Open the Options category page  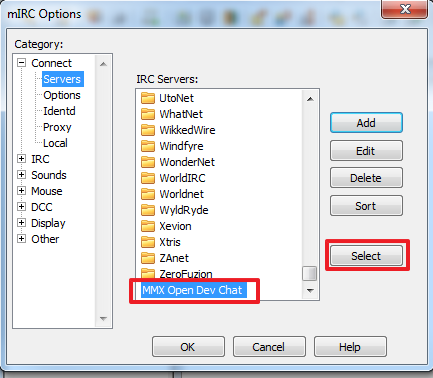[62, 95]
